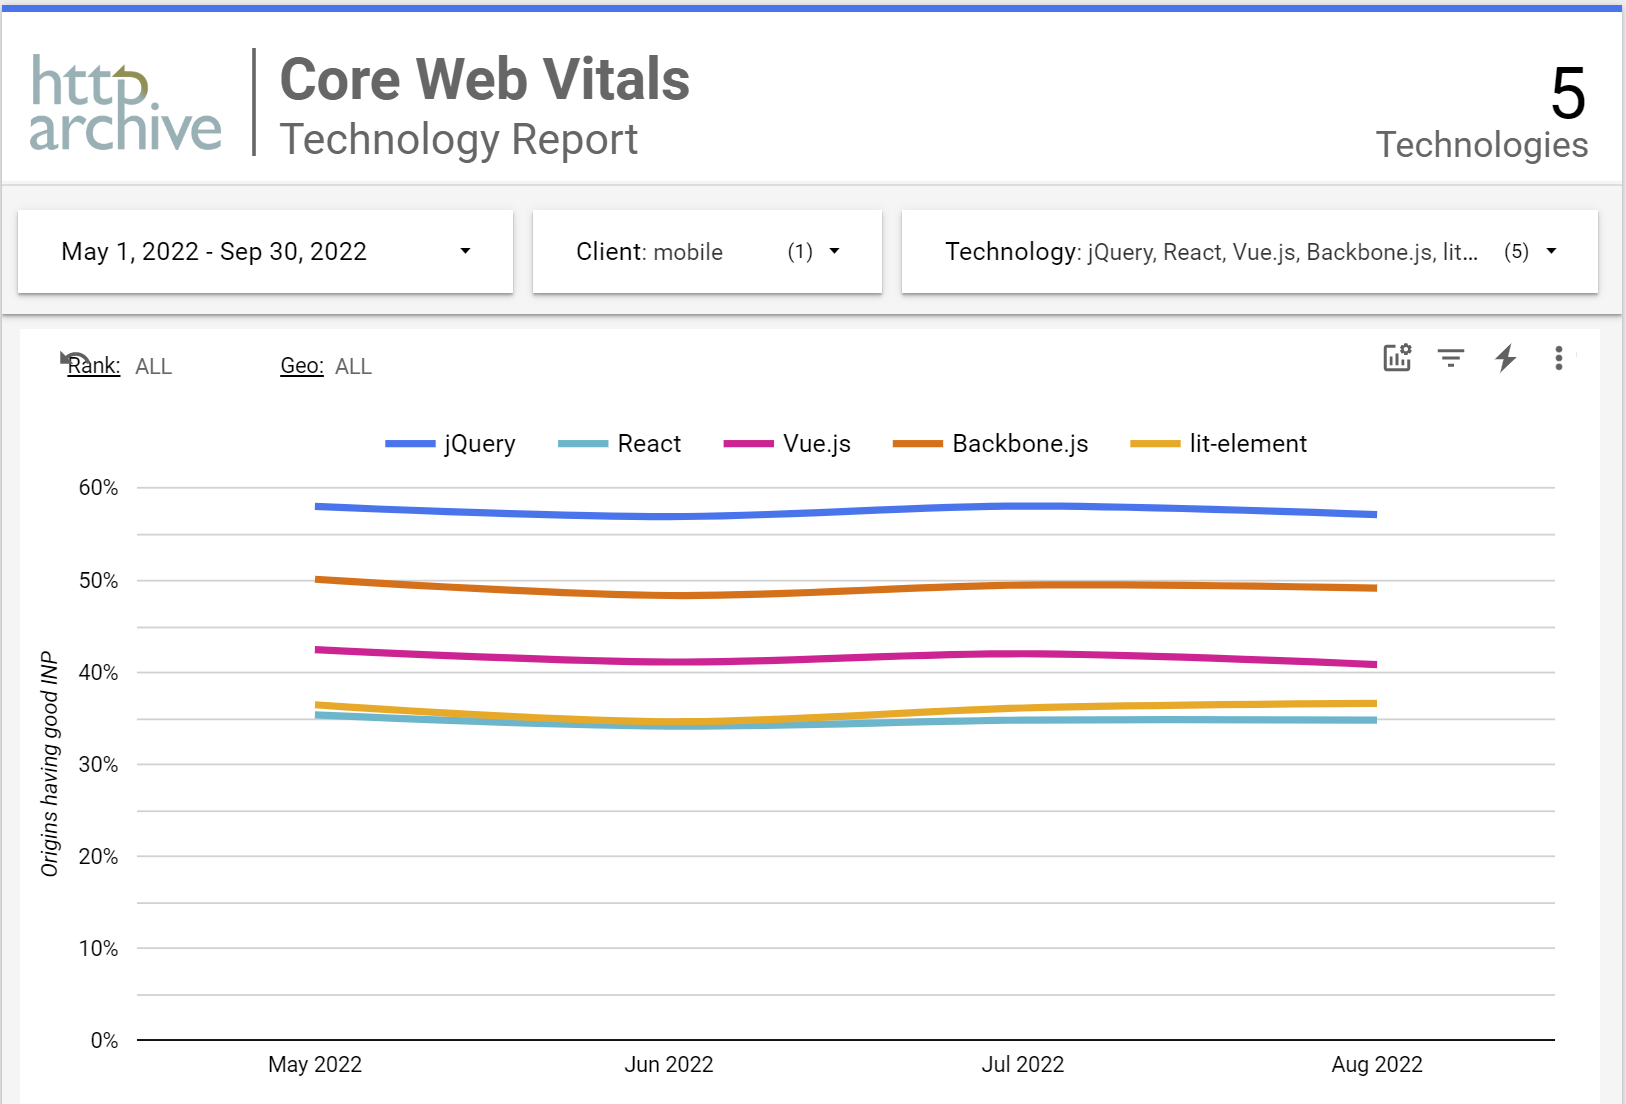Viewport: 1626px width, 1104px height.
Task: Open the chart configuration settings icon
Action: (1397, 358)
